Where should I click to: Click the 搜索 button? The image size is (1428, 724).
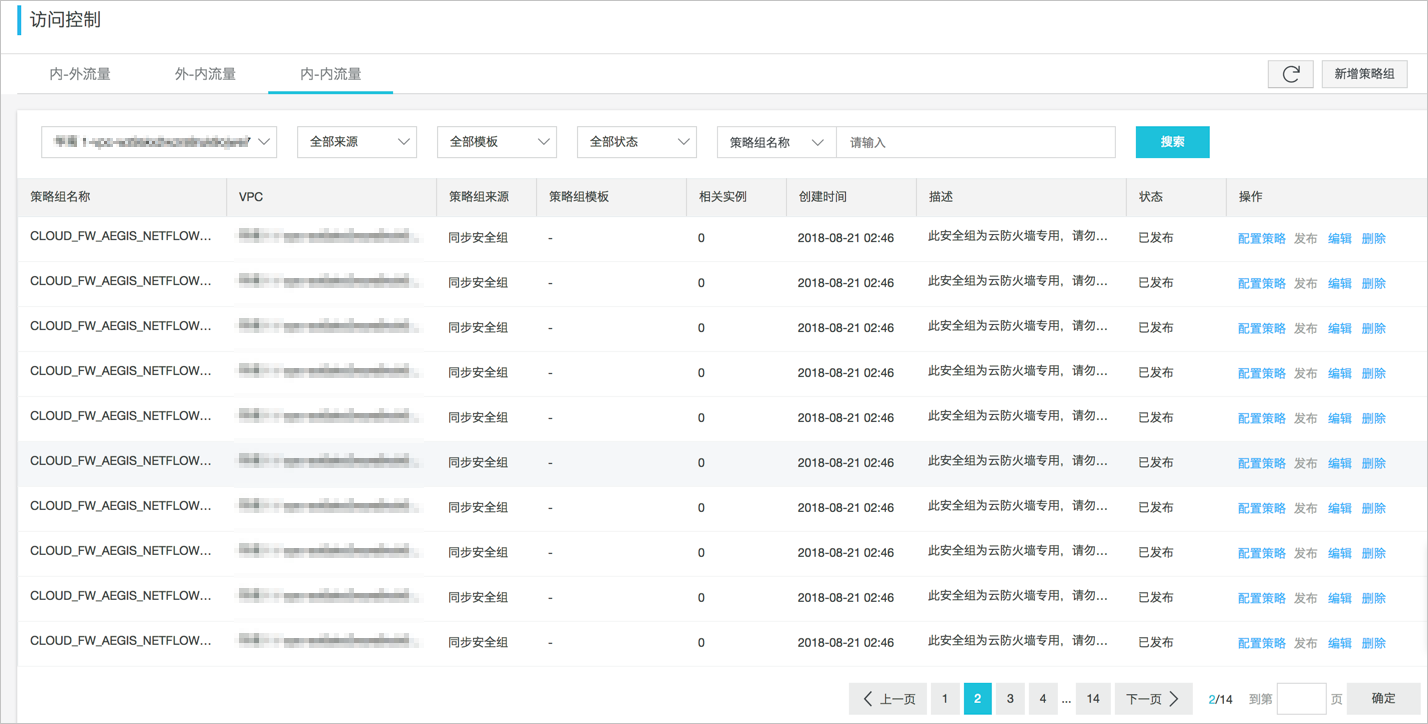(1173, 142)
